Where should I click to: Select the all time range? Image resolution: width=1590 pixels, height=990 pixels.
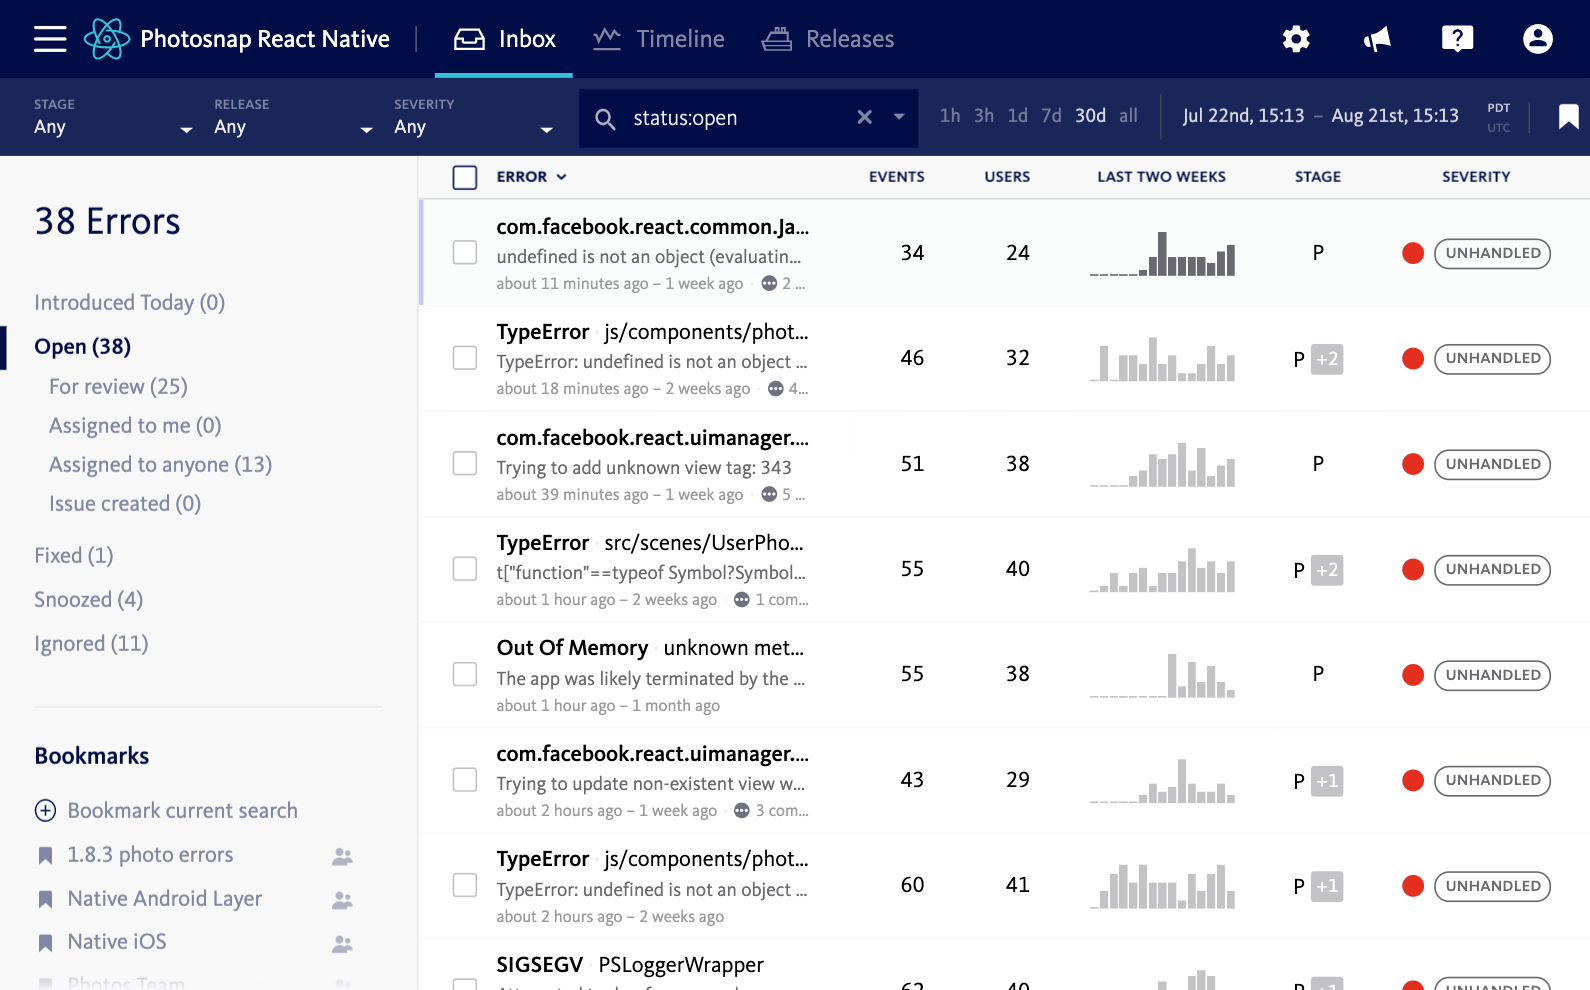pos(1128,116)
